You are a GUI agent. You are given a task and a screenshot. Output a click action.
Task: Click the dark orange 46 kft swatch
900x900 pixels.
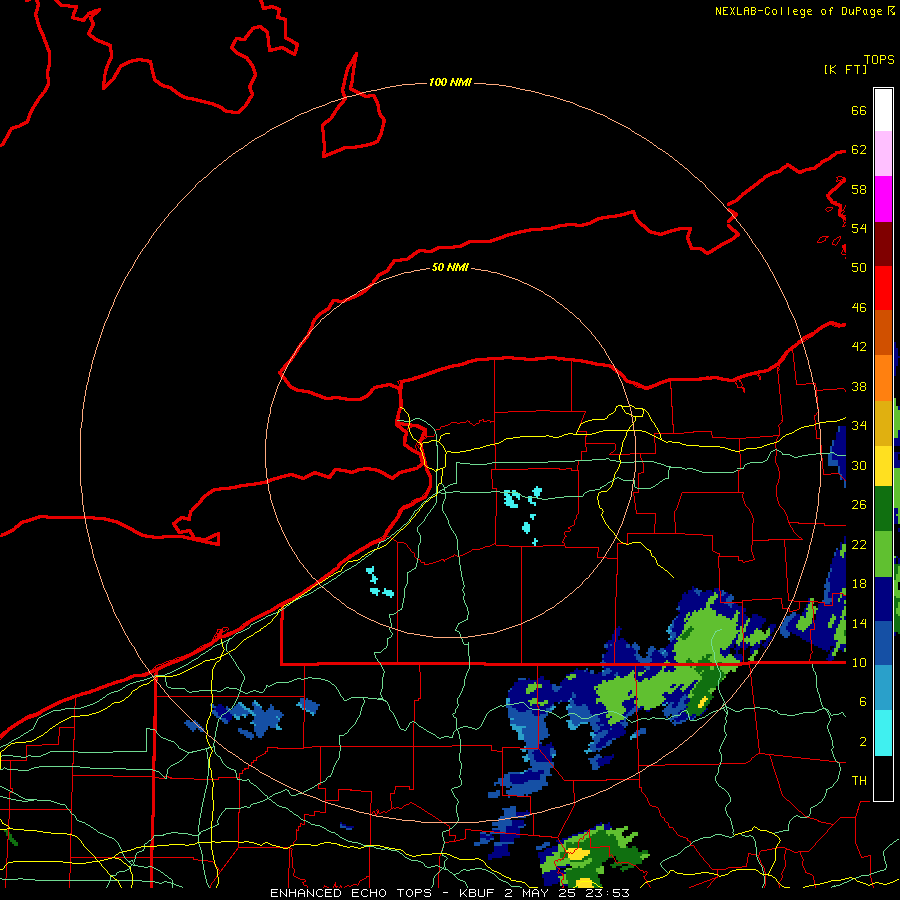pyautogui.click(x=883, y=332)
